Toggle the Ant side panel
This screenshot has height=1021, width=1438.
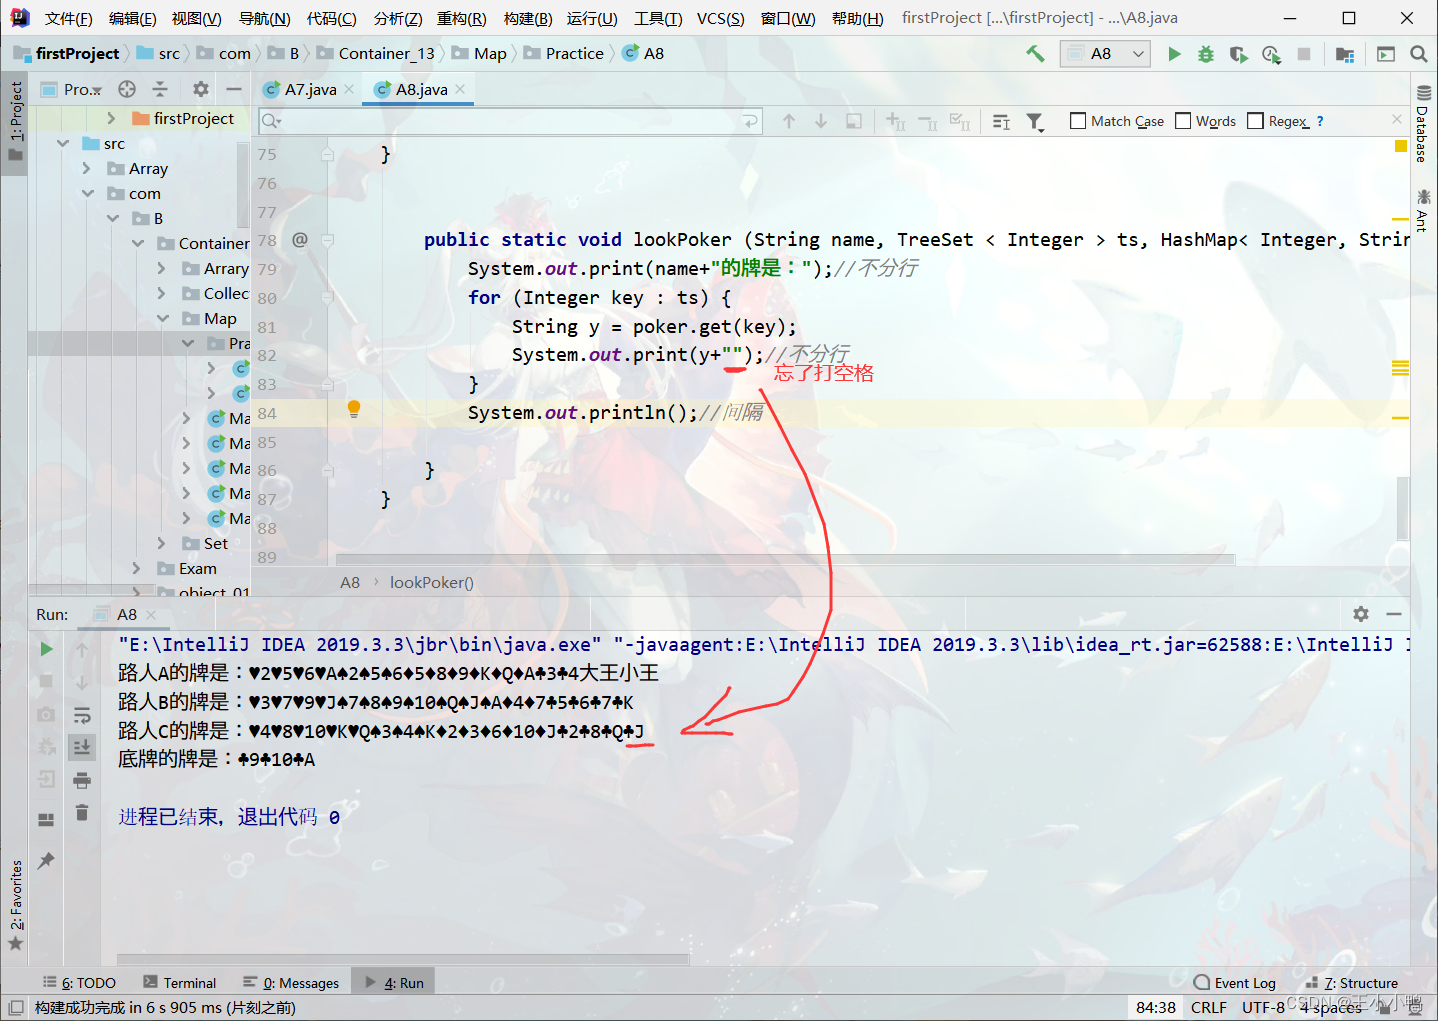1423,210
